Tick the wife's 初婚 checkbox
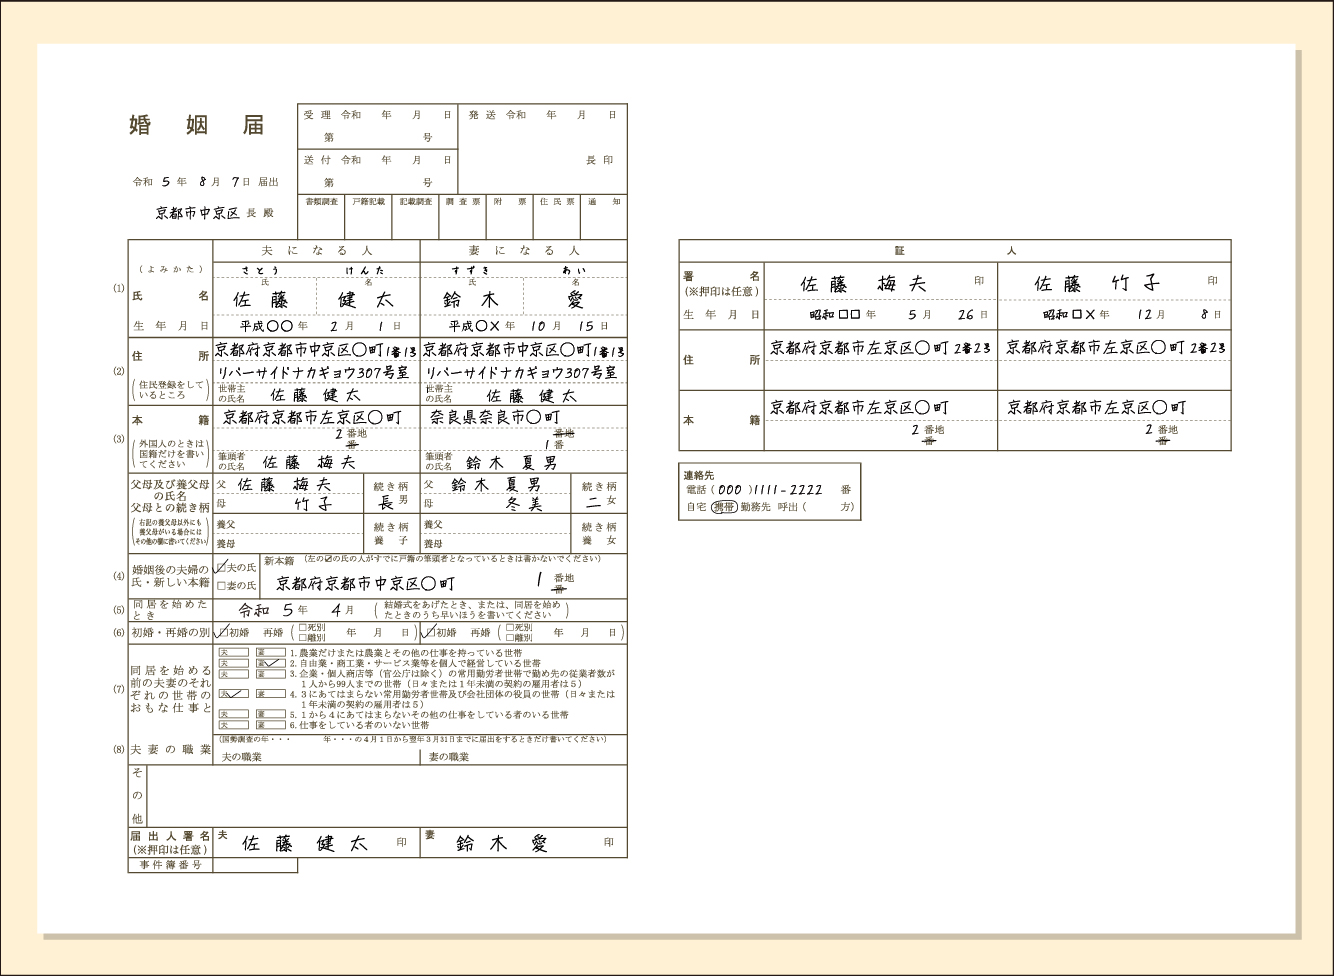 tap(430, 633)
